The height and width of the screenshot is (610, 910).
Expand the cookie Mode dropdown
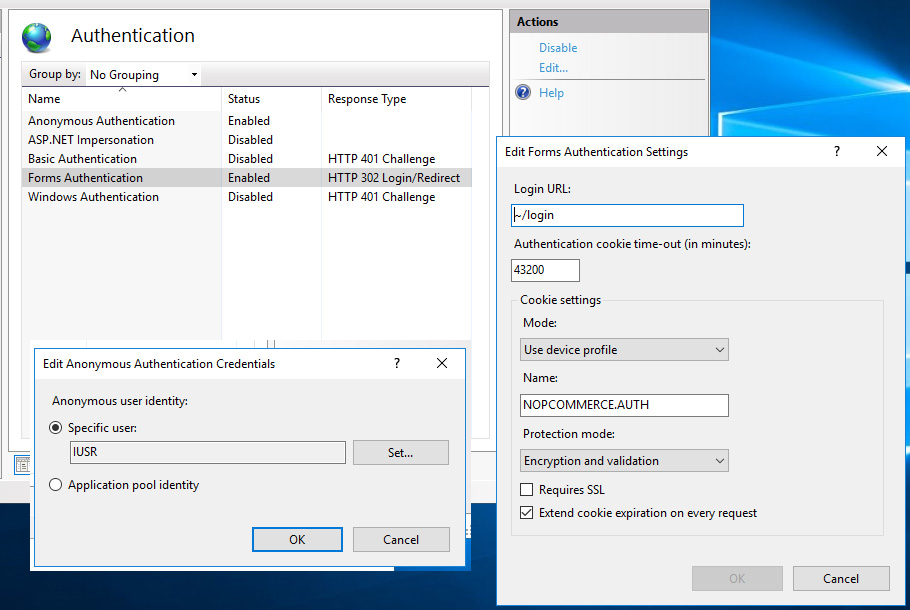[625, 350]
